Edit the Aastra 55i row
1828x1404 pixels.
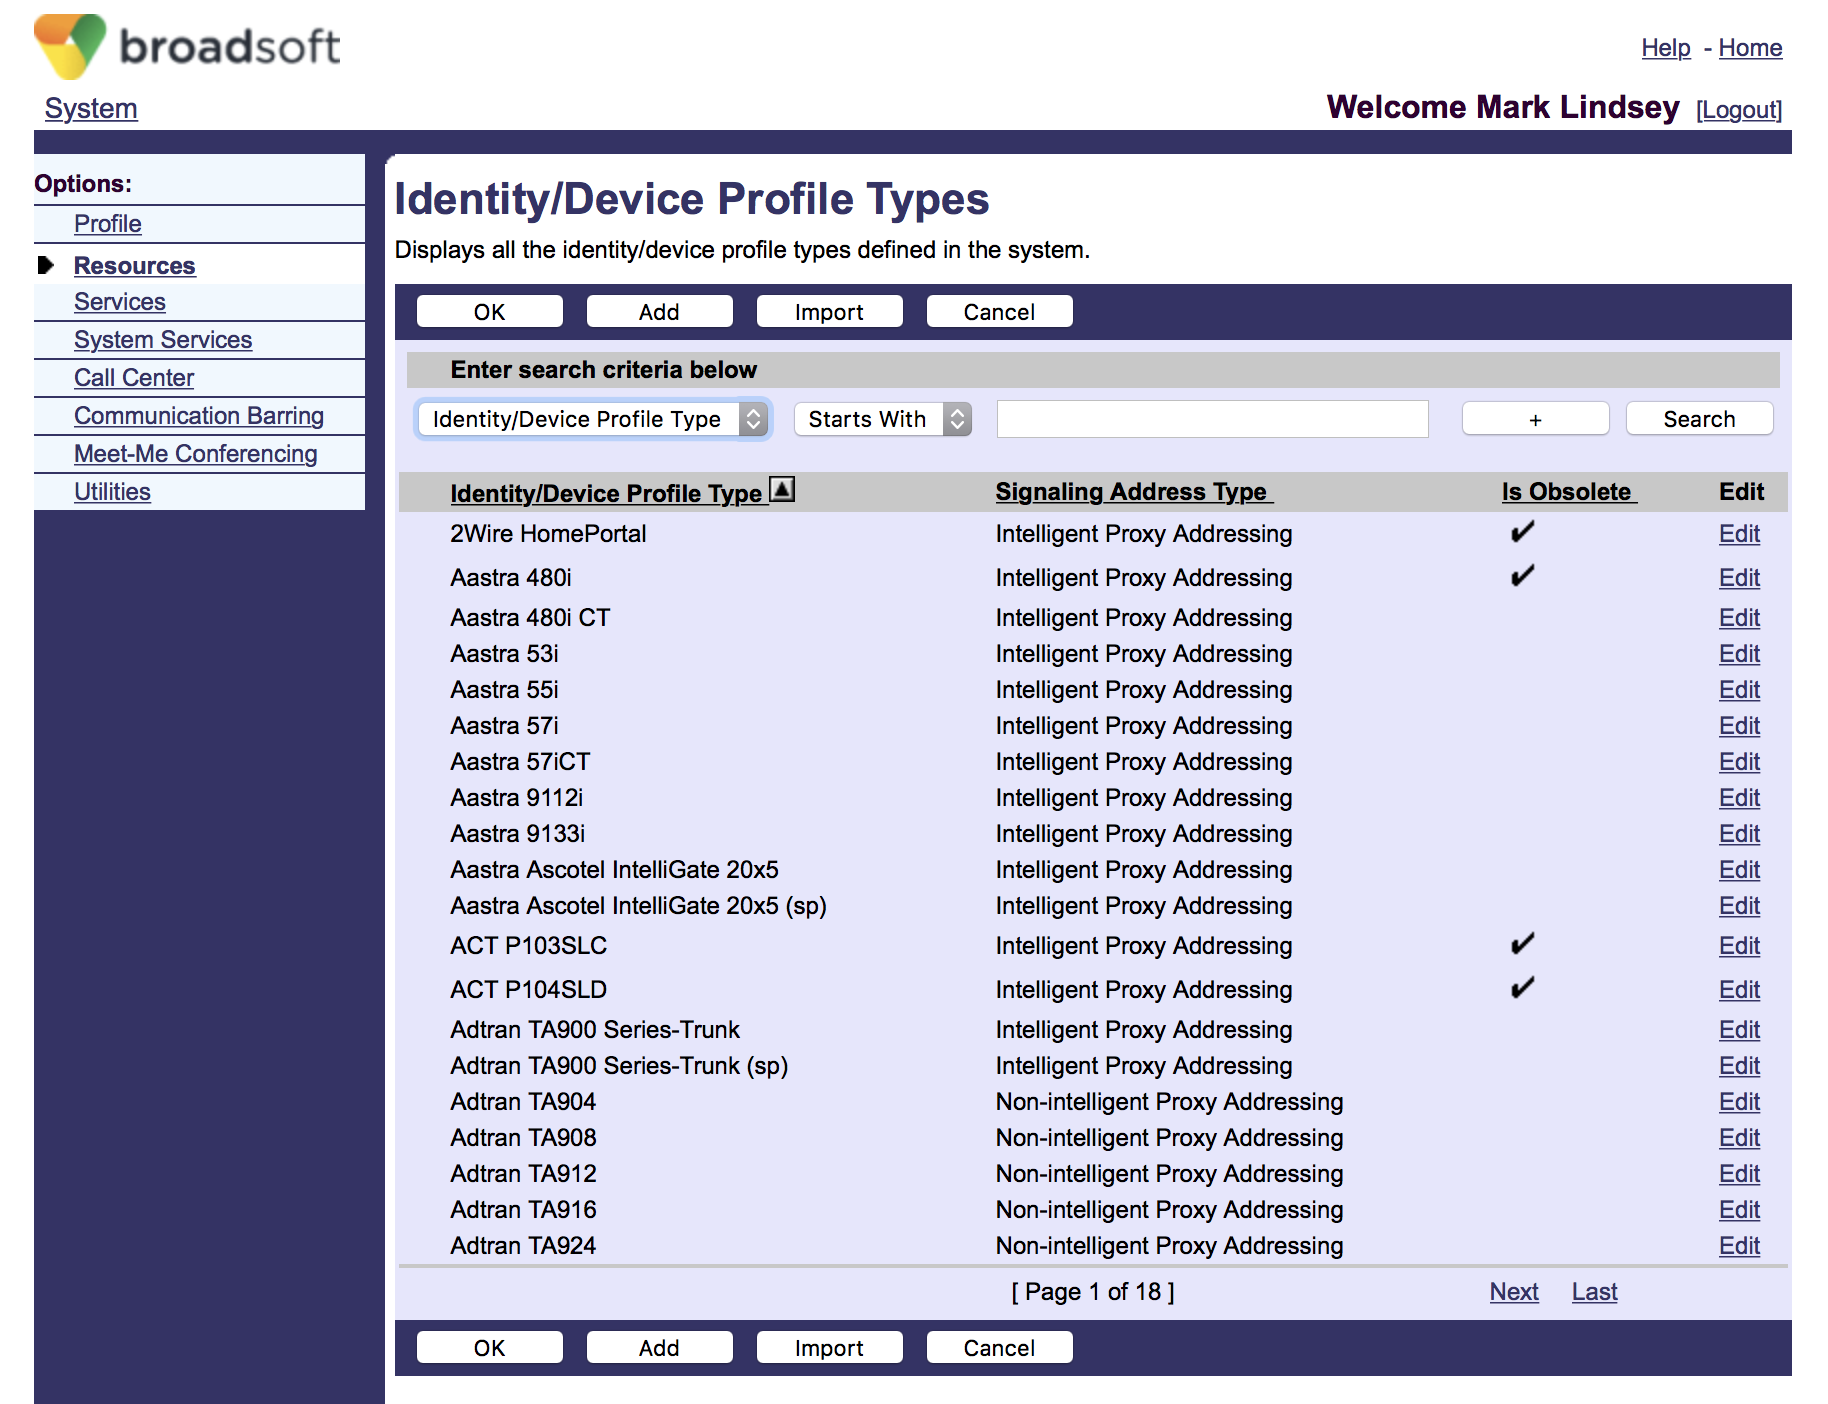(1739, 690)
